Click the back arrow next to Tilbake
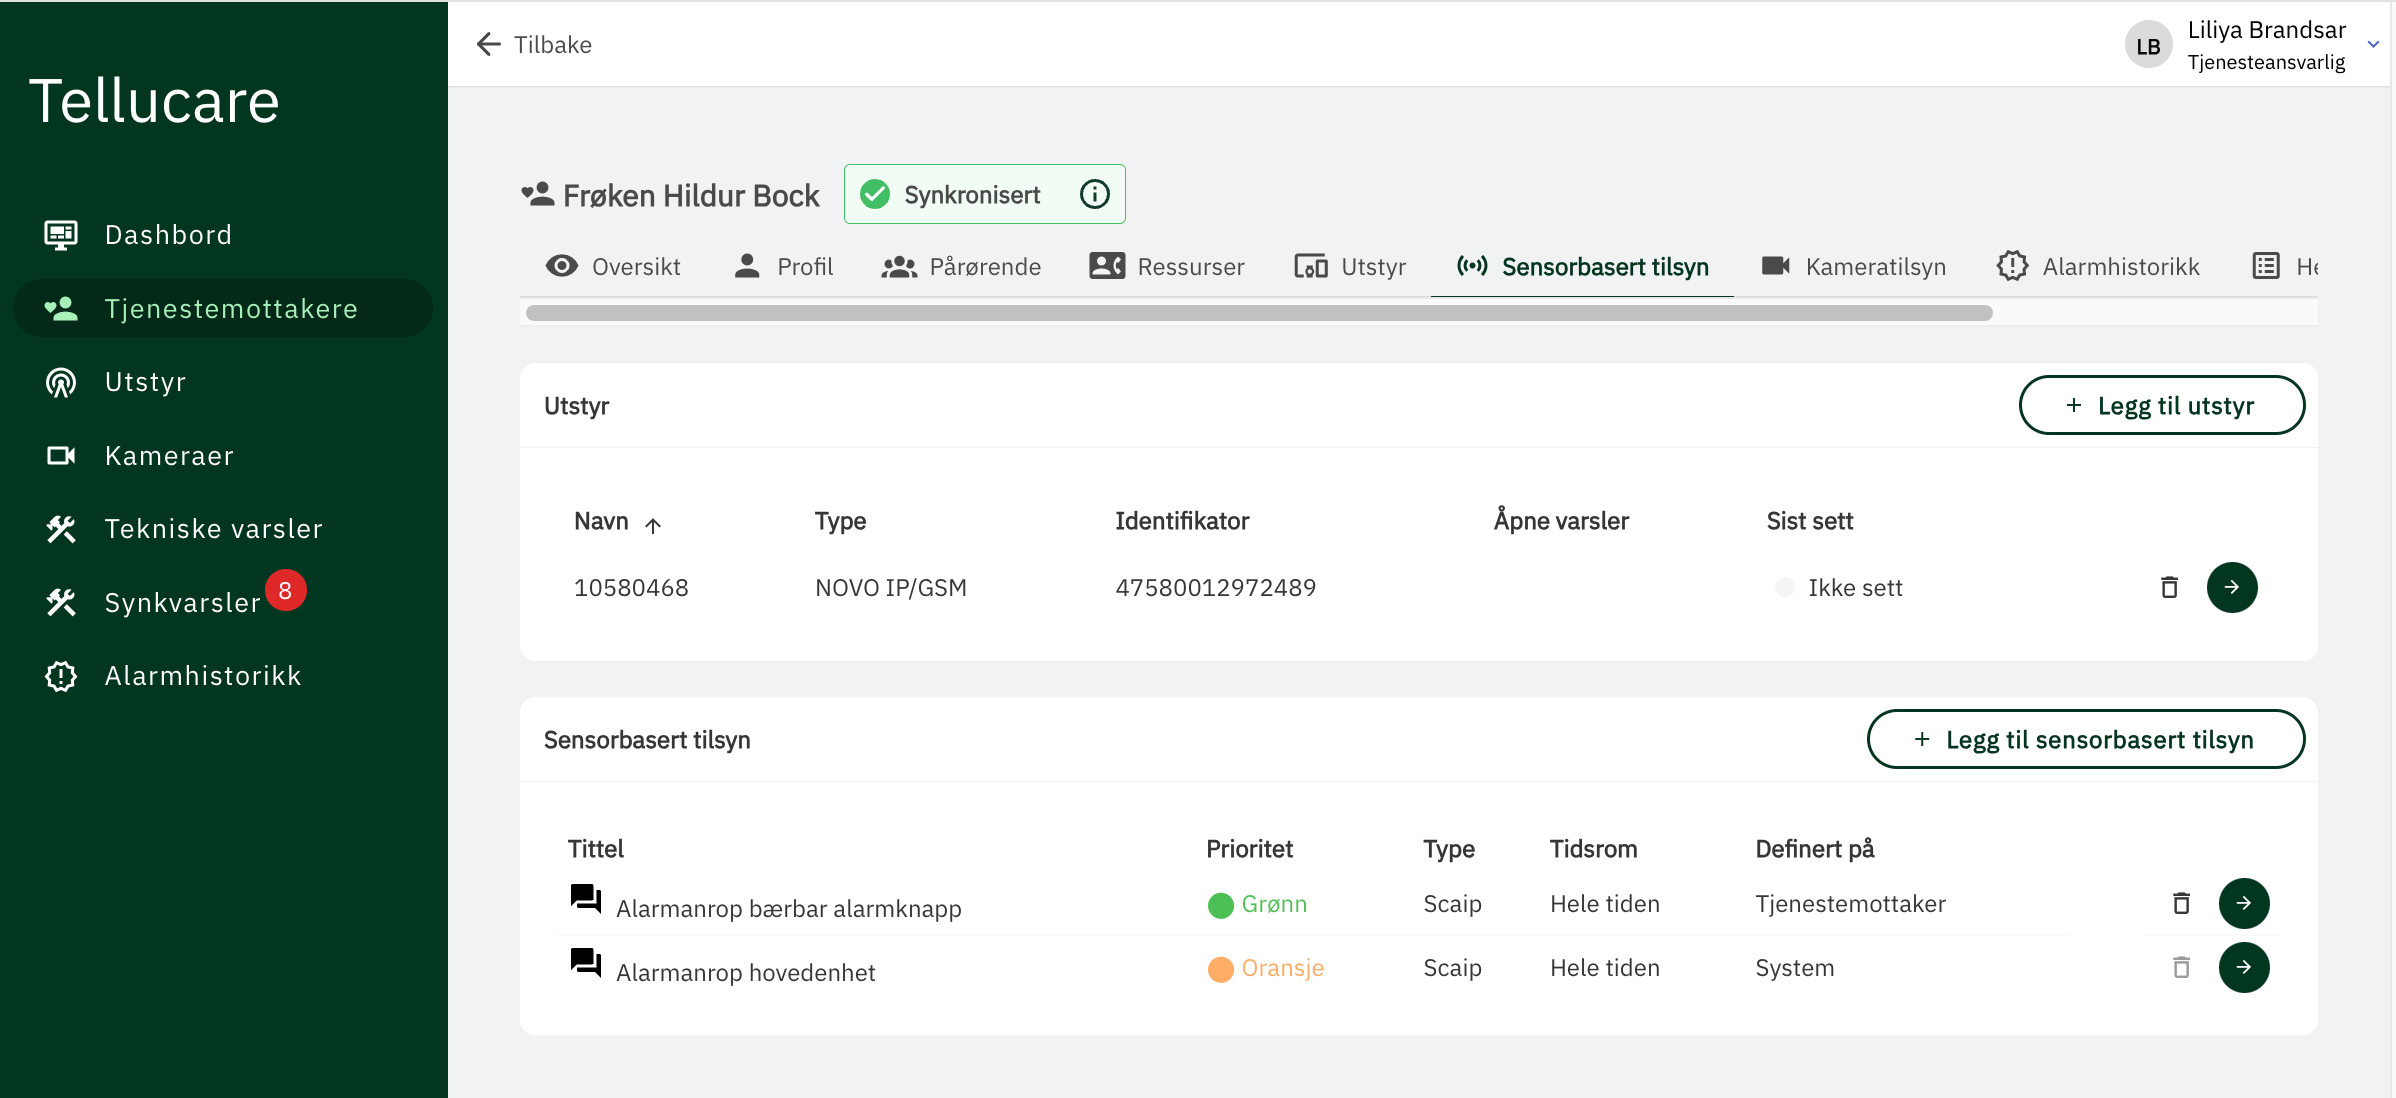This screenshot has height=1098, width=2396. 488,44
